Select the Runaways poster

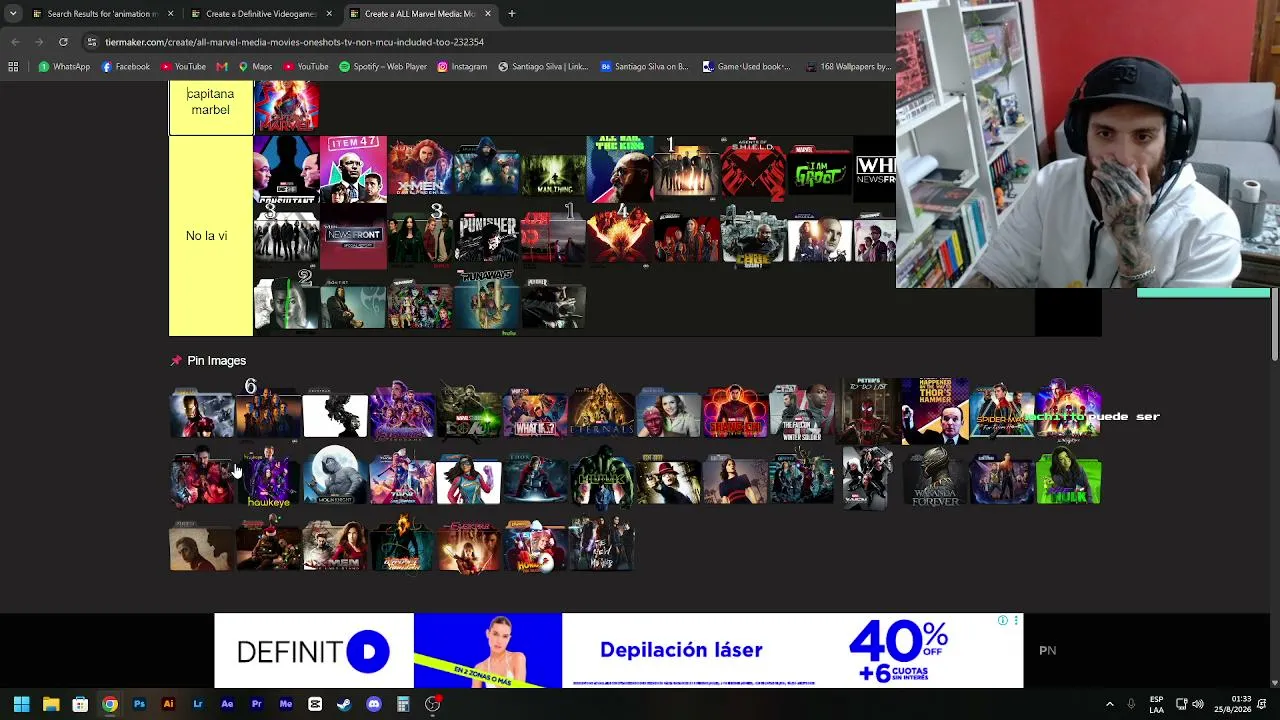(x=487, y=303)
